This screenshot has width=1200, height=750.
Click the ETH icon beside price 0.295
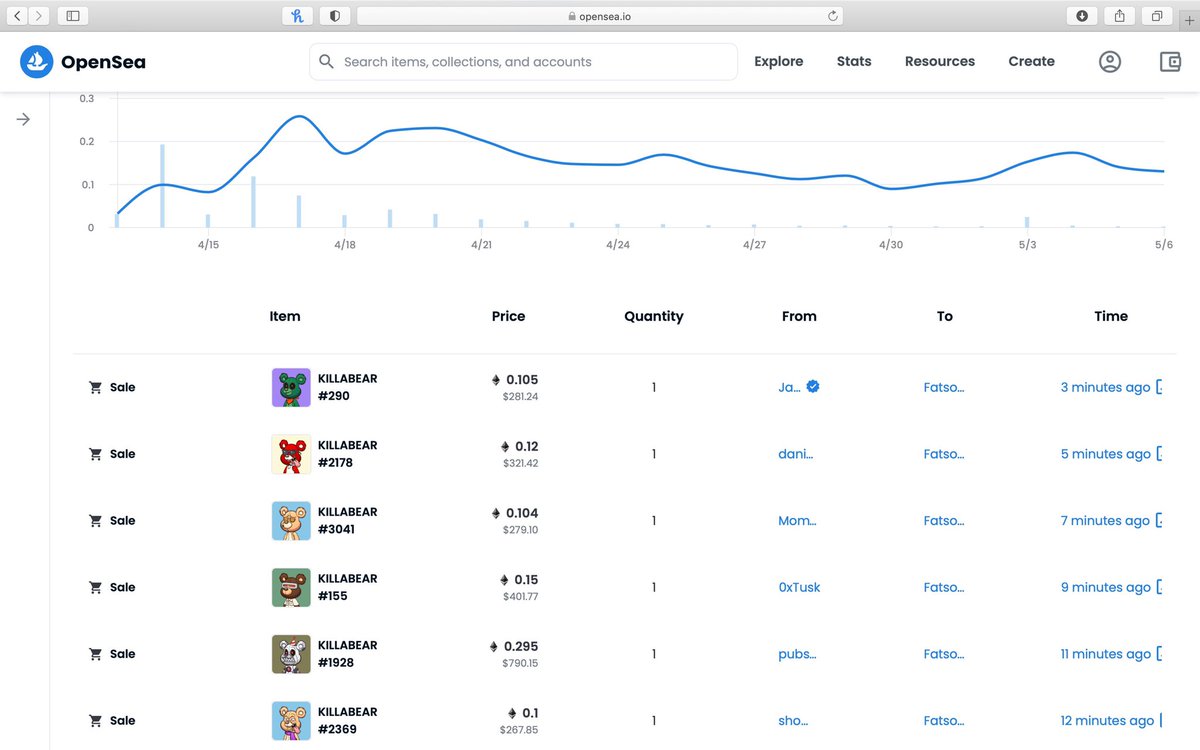[x=494, y=646]
